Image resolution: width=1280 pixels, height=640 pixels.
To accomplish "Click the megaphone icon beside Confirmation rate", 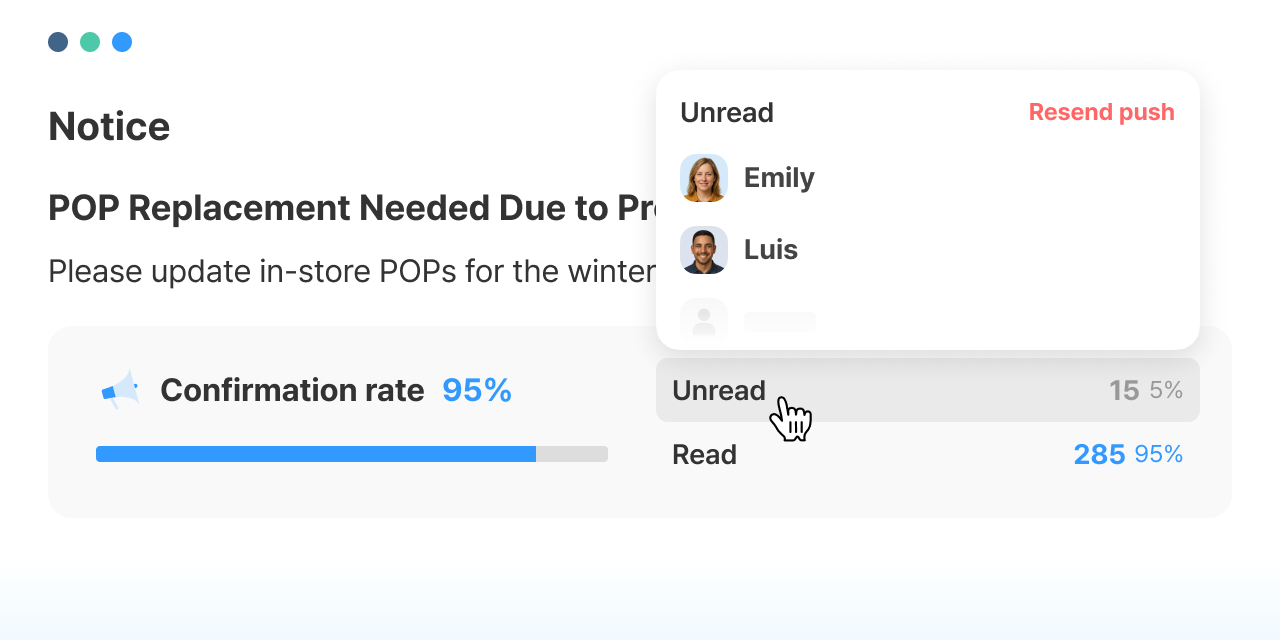I will tap(121, 390).
